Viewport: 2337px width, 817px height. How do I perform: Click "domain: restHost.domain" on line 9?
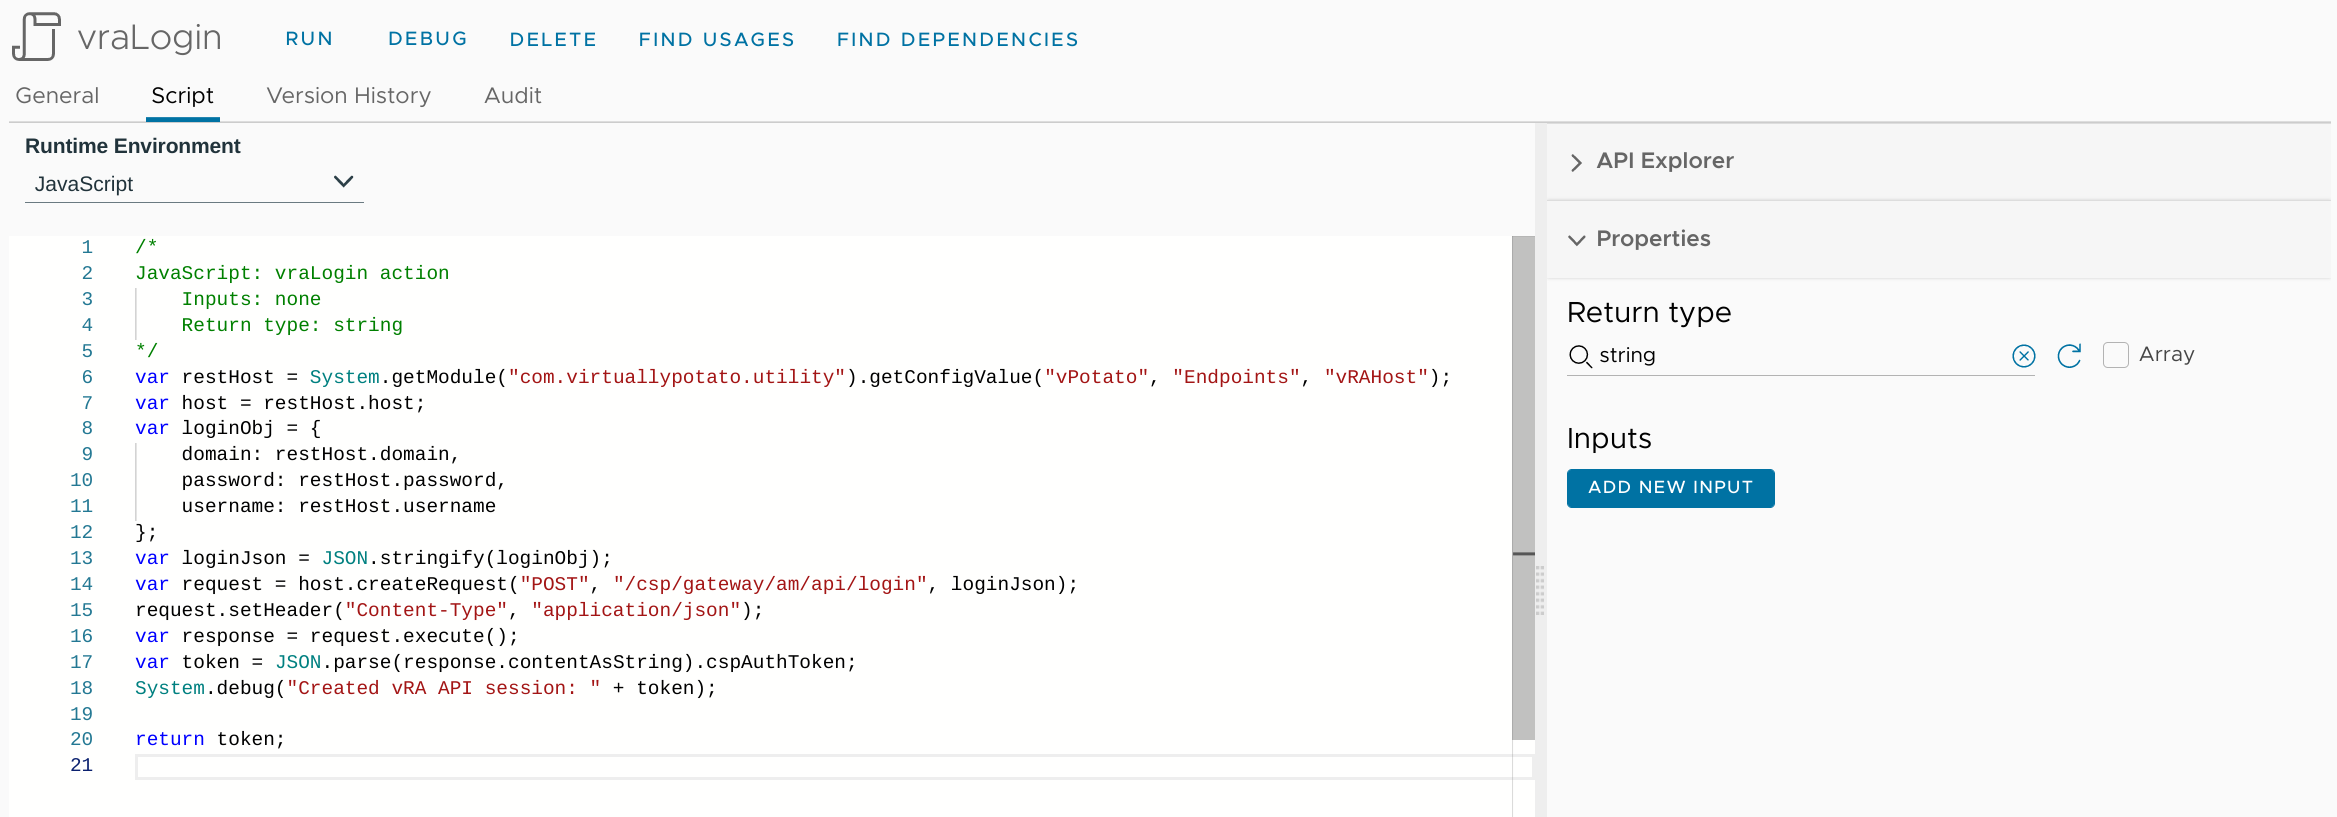315,454
